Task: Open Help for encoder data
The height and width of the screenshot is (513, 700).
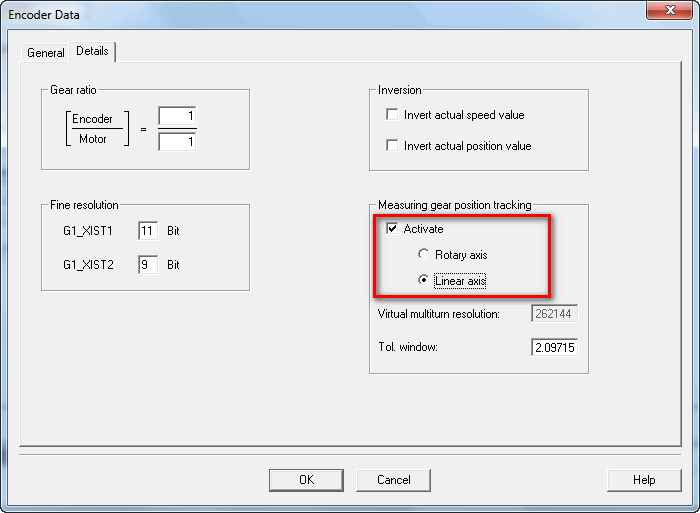Action: (644, 480)
